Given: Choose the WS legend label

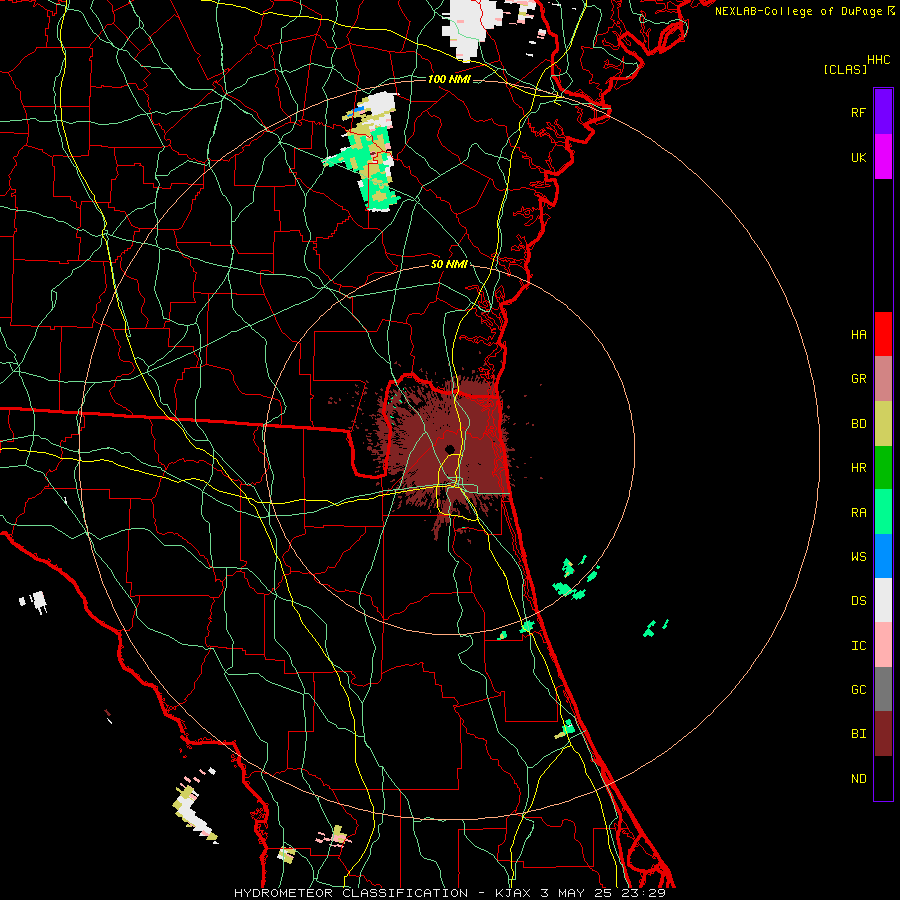Looking at the screenshot, I should point(858,557).
